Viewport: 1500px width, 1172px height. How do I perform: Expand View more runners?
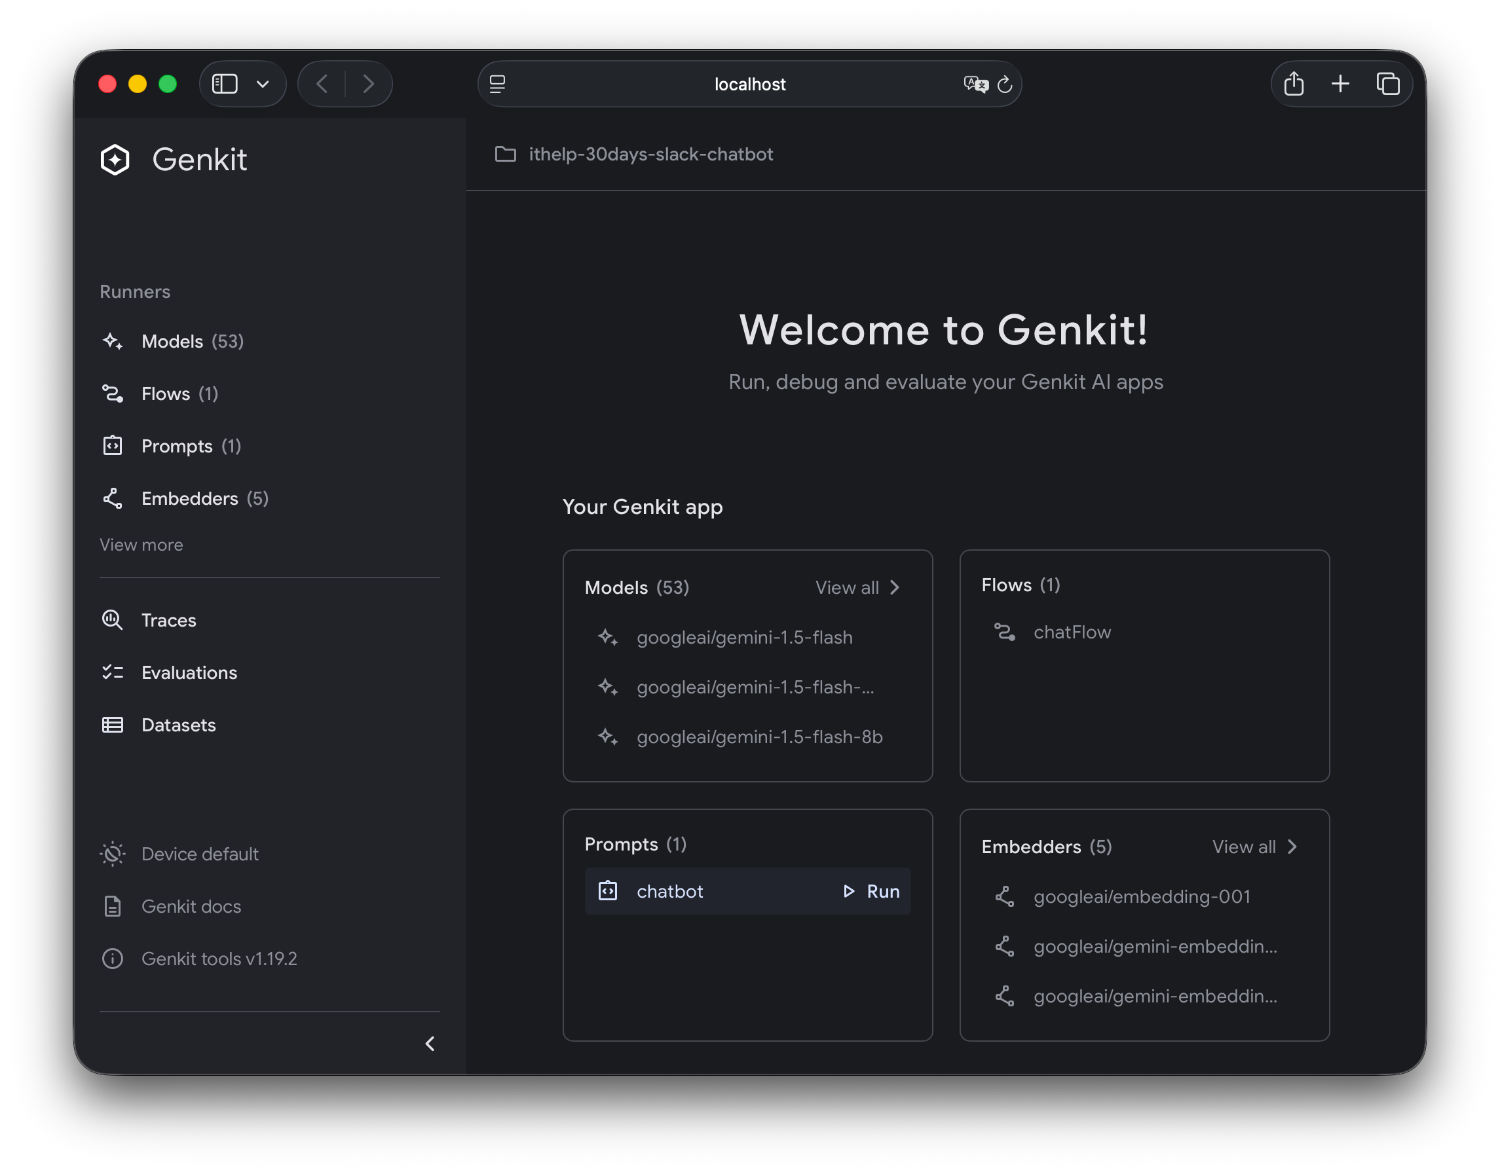click(x=141, y=545)
